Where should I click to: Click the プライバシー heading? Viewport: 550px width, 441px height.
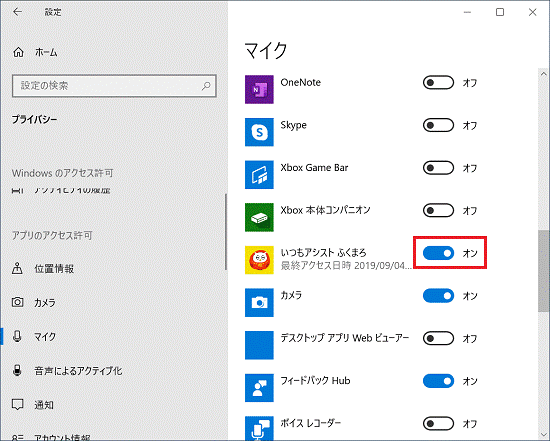pyautogui.click(x=34, y=119)
